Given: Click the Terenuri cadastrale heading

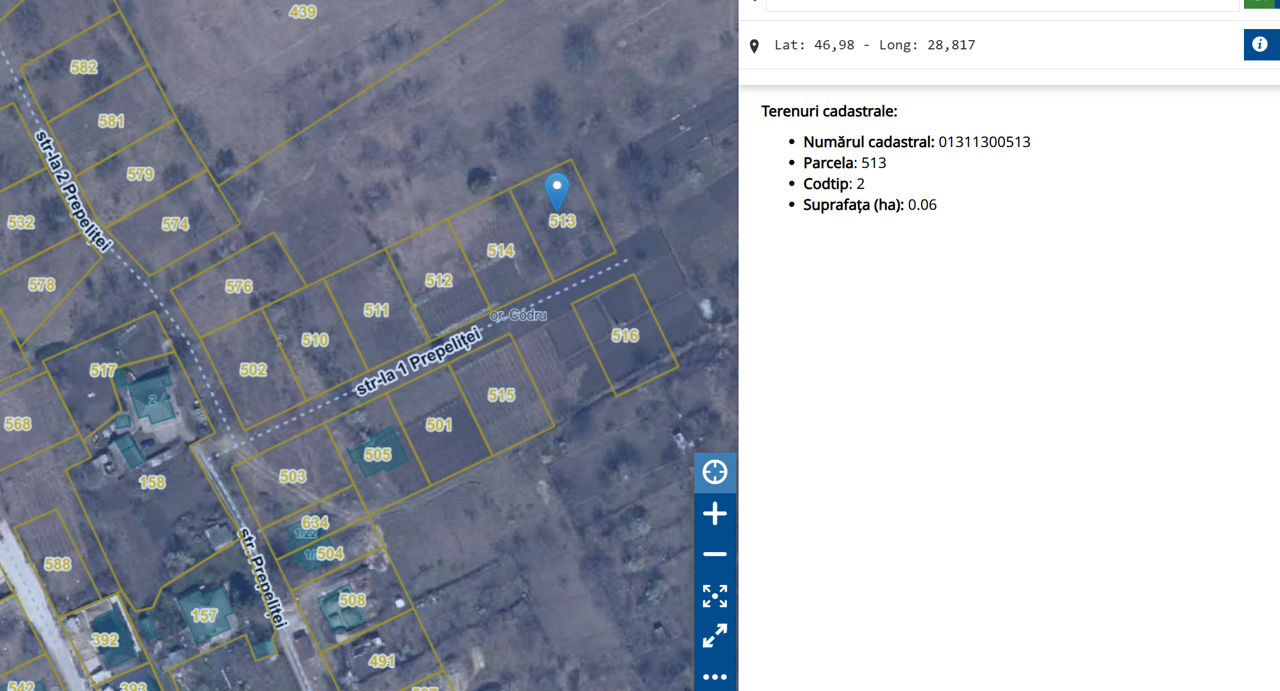Looking at the screenshot, I should [829, 111].
